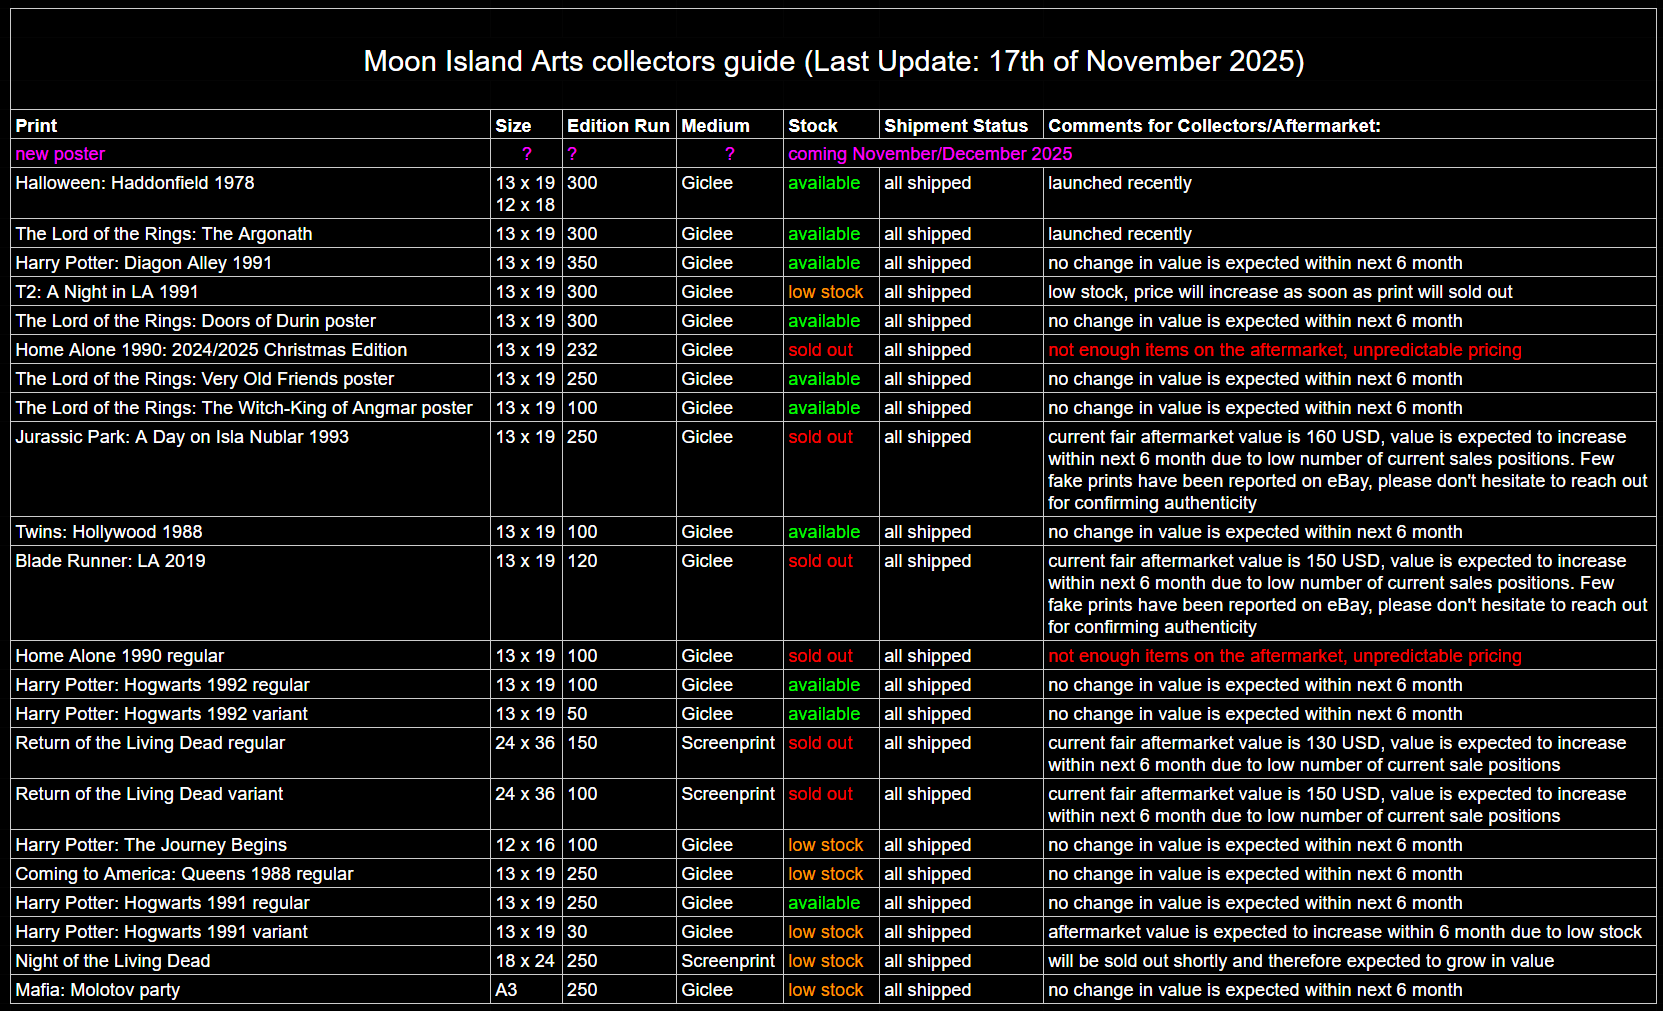Image resolution: width=1663 pixels, height=1011 pixels.
Task: Click 'sold out' for Jurassic Park print
Action: [x=820, y=437]
